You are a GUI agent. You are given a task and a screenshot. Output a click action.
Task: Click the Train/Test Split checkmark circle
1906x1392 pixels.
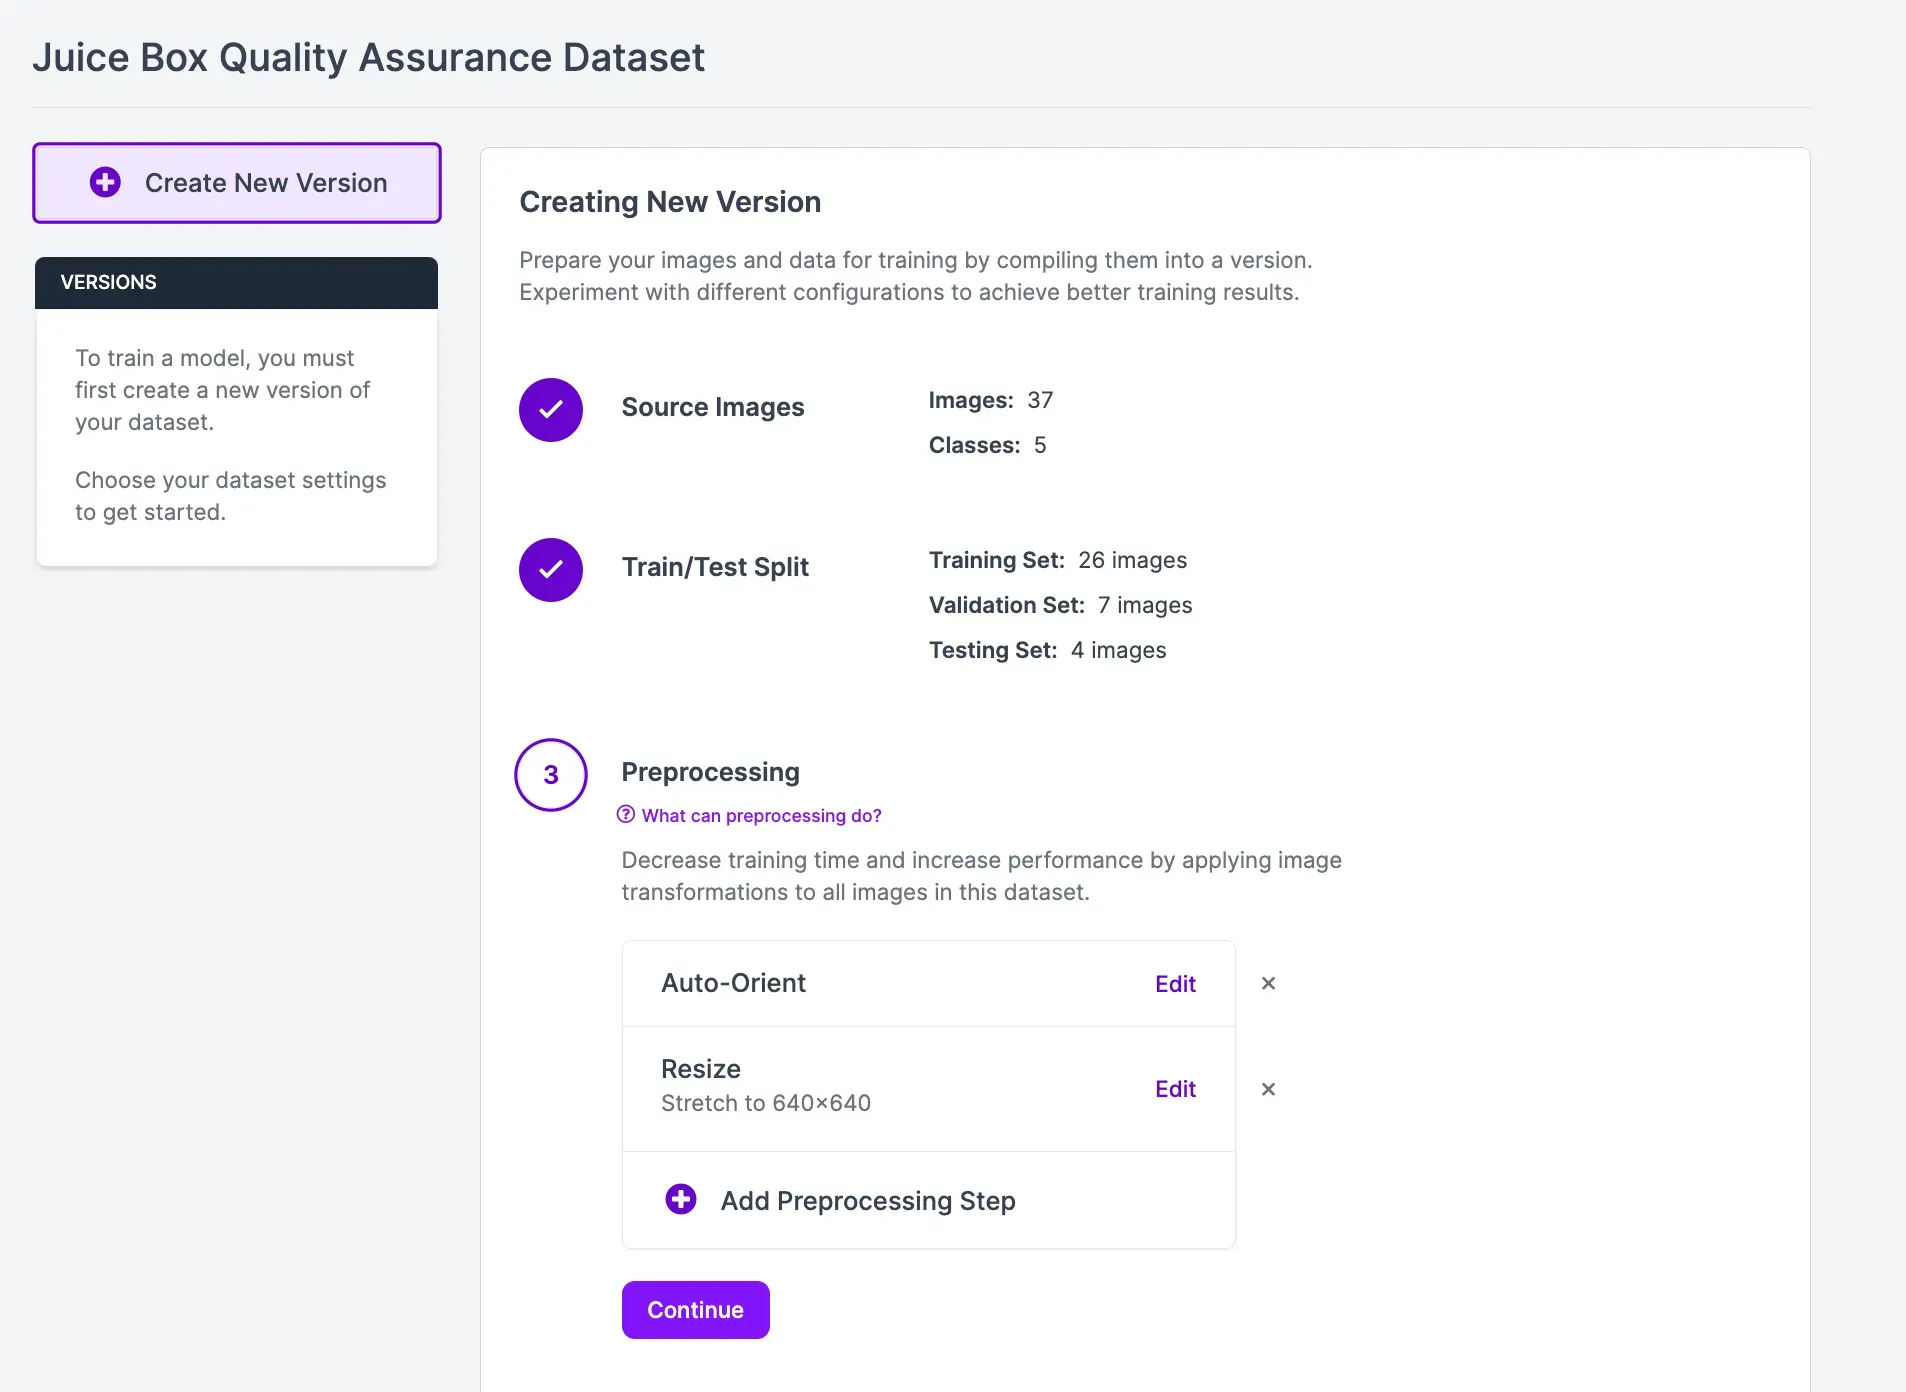pos(550,569)
